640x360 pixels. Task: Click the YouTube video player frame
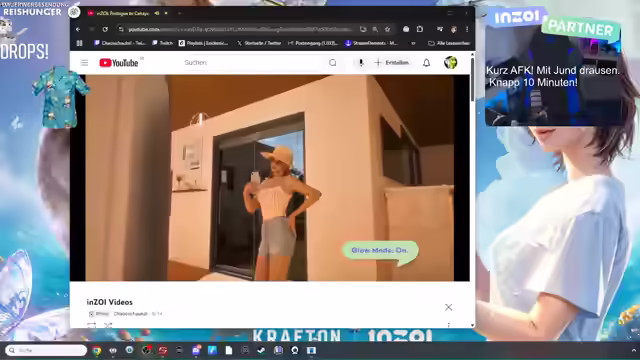(x=269, y=178)
